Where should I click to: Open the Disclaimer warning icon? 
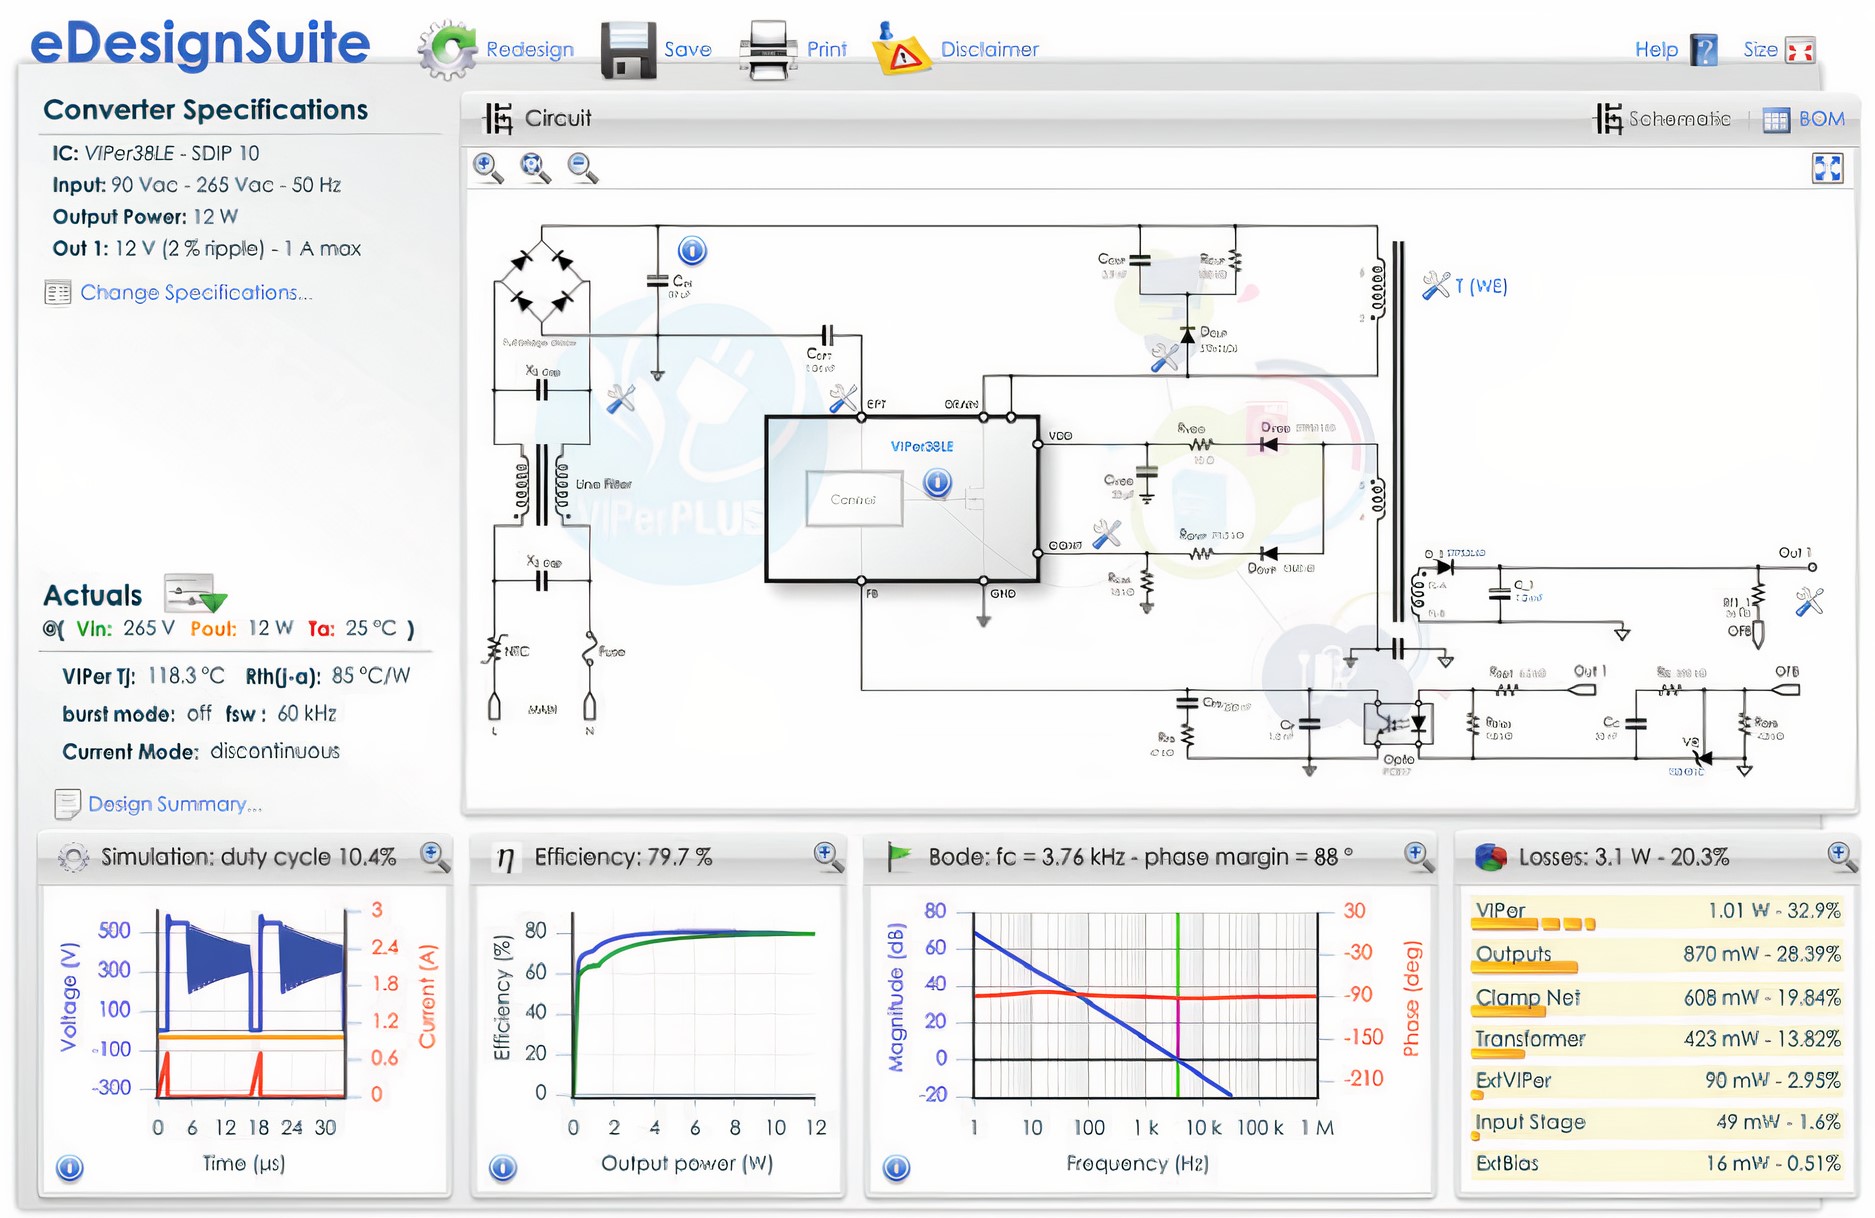901,50
